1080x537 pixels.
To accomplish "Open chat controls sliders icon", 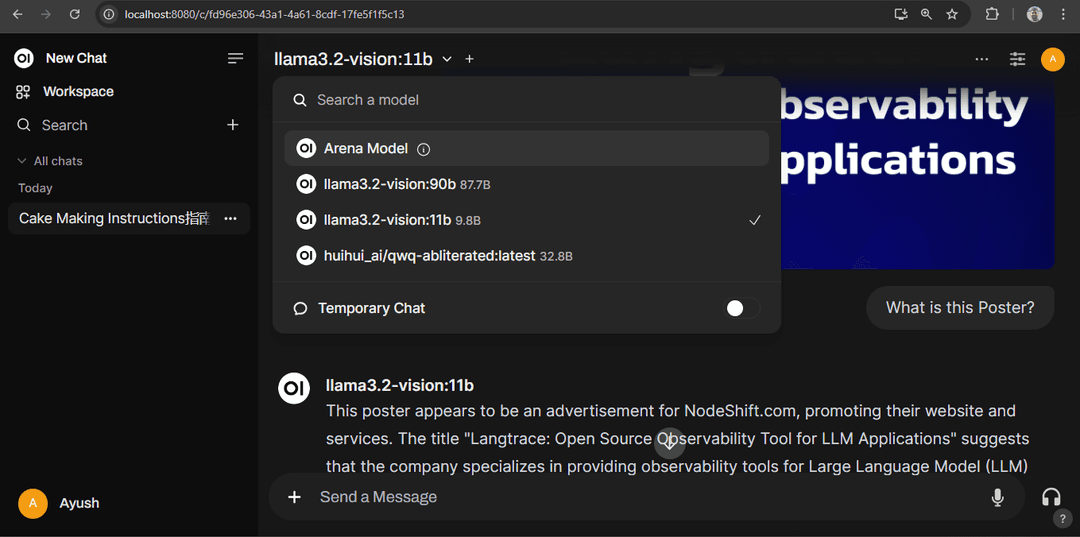I will (1017, 59).
